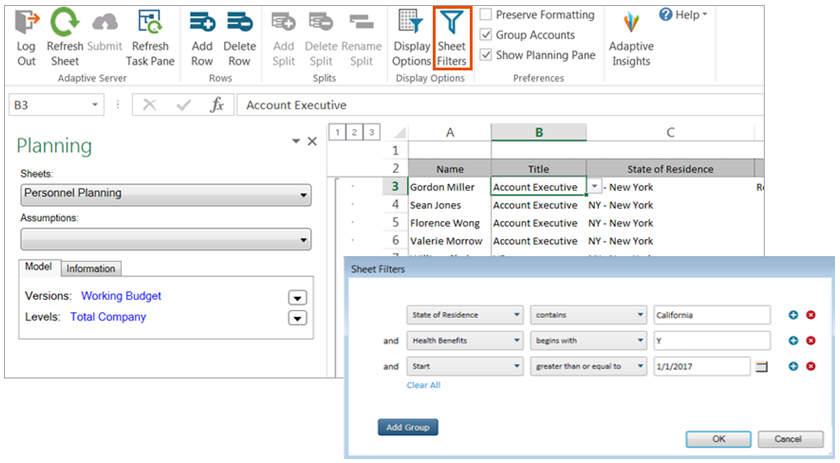840x463 pixels.
Task: Click the Delete Row icon
Action: tap(239, 23)
